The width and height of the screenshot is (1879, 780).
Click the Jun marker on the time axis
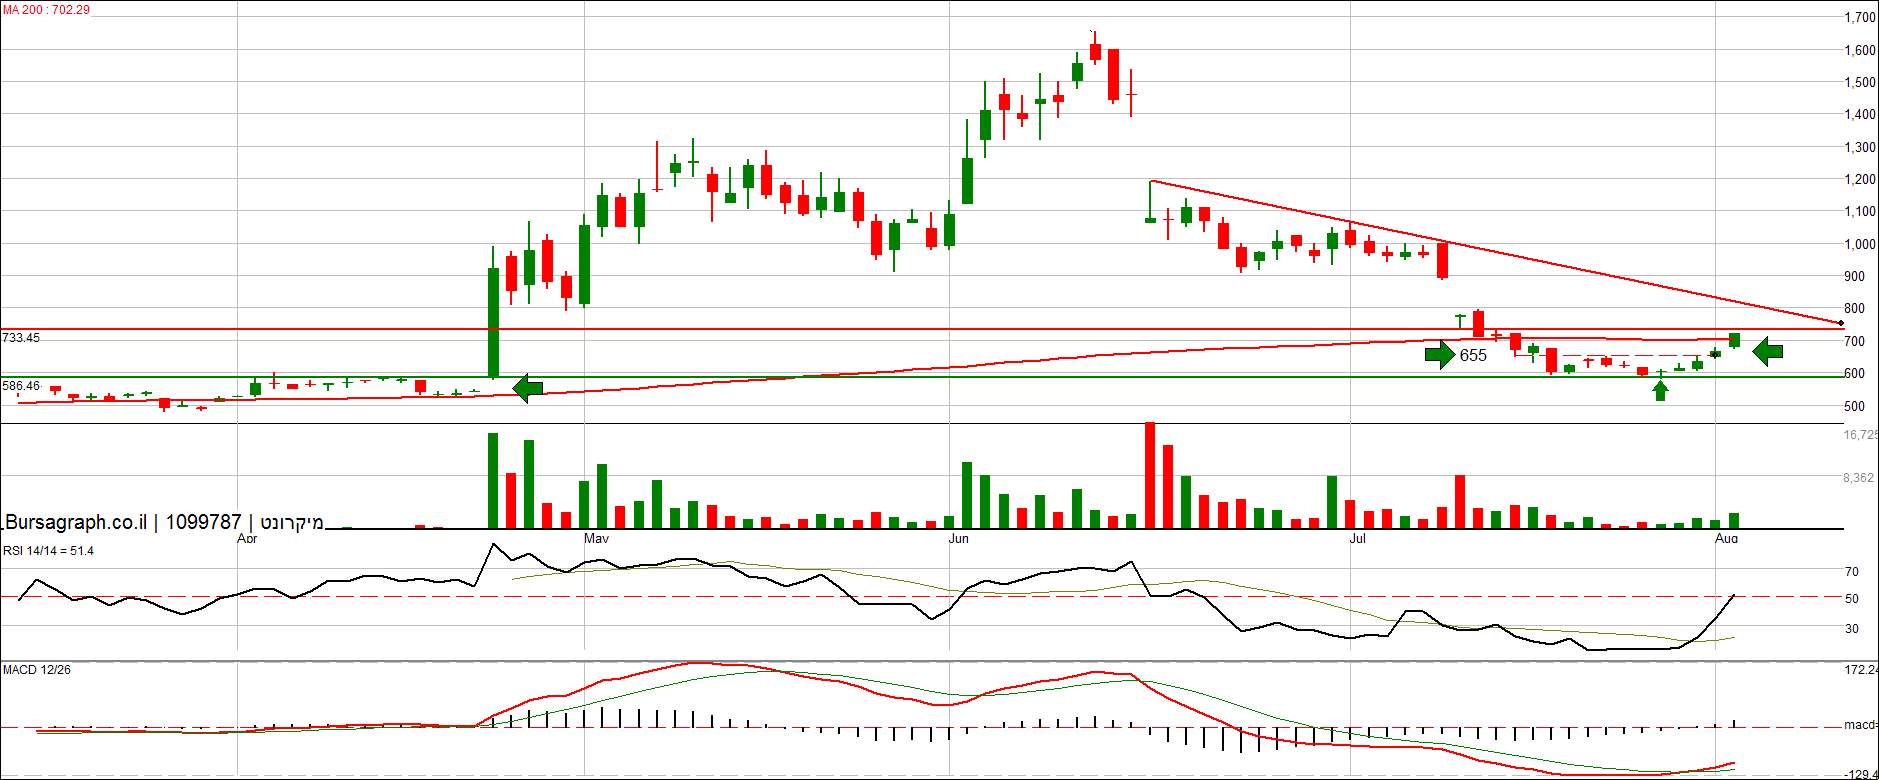tap(958, 539)
